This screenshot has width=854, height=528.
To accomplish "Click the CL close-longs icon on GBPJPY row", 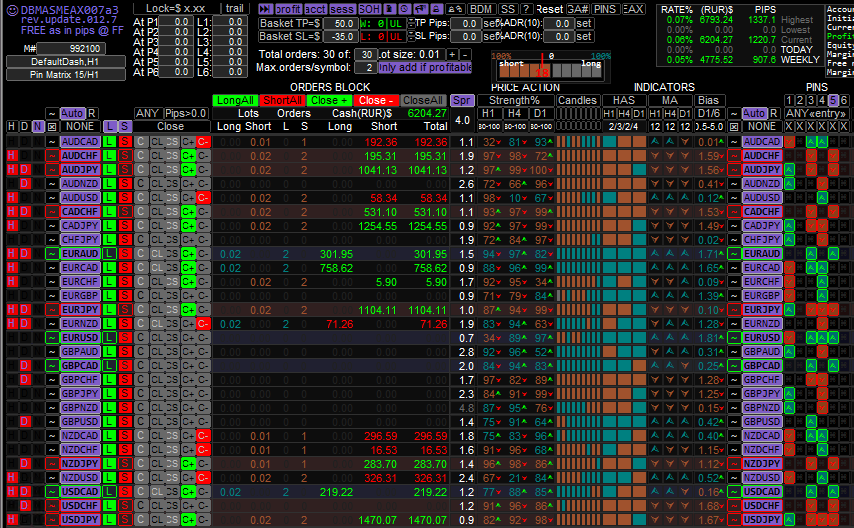I will [x=157, y=393].
